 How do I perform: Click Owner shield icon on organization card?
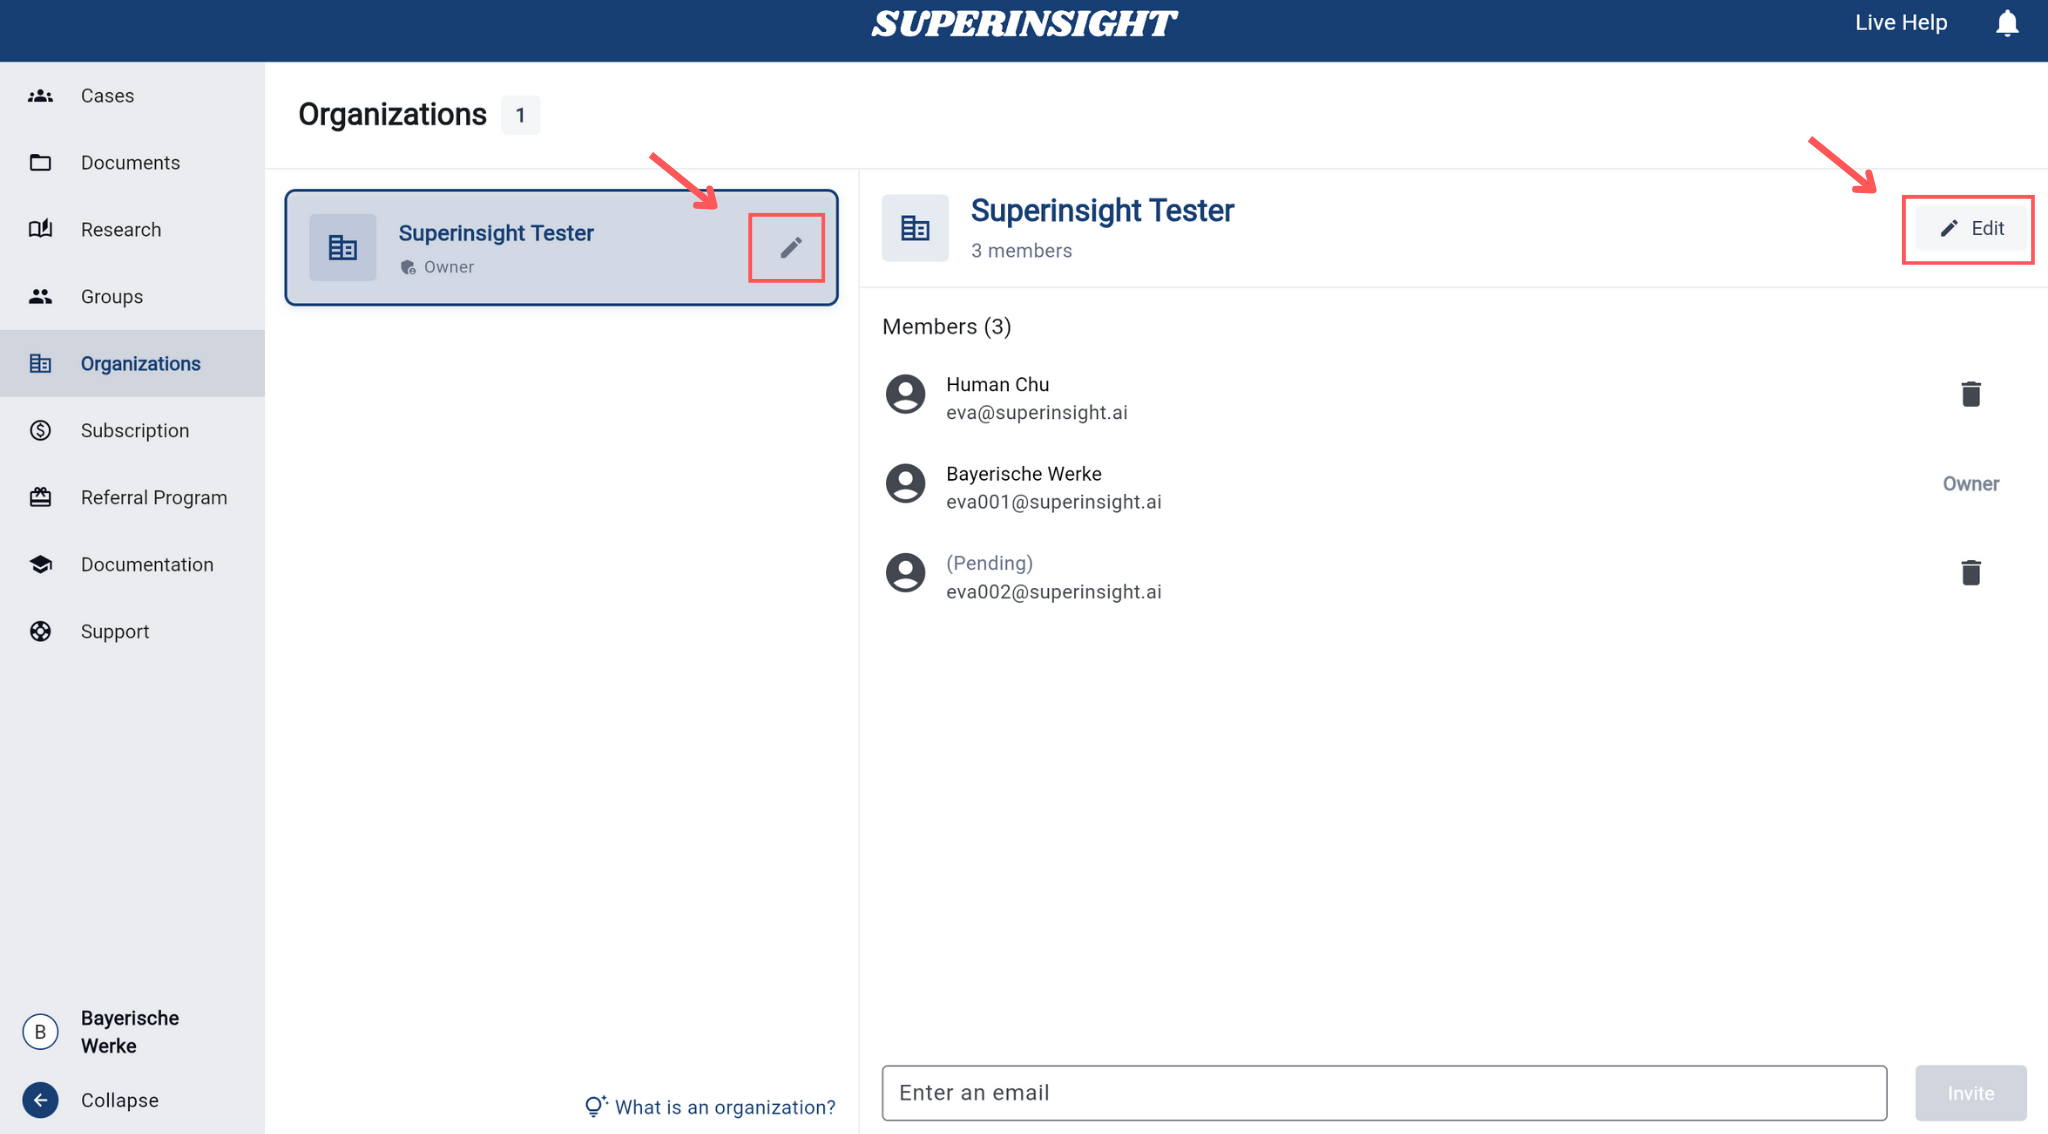[x=408, y=267]
